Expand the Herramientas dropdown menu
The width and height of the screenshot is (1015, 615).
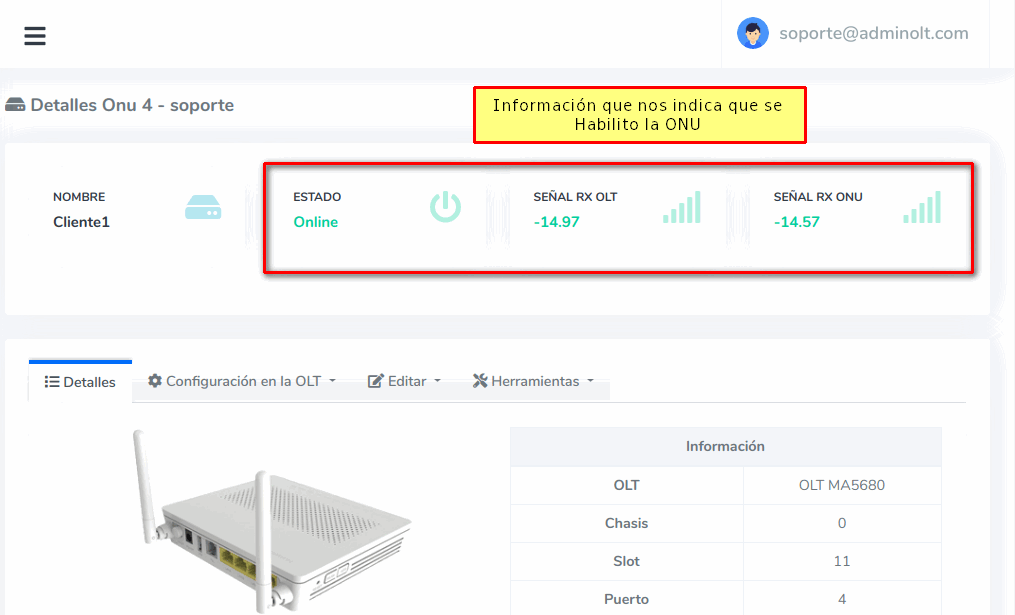(x=533, y=381)
